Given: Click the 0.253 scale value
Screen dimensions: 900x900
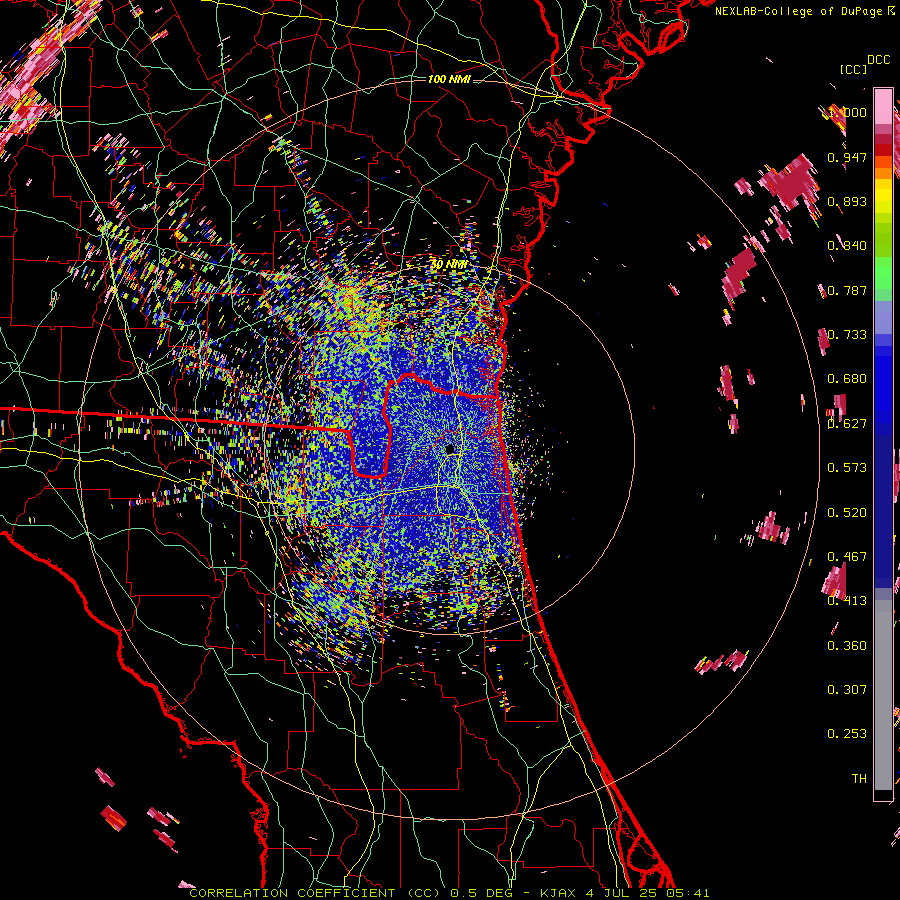Looking at the screenshot, I should [847, 734].
